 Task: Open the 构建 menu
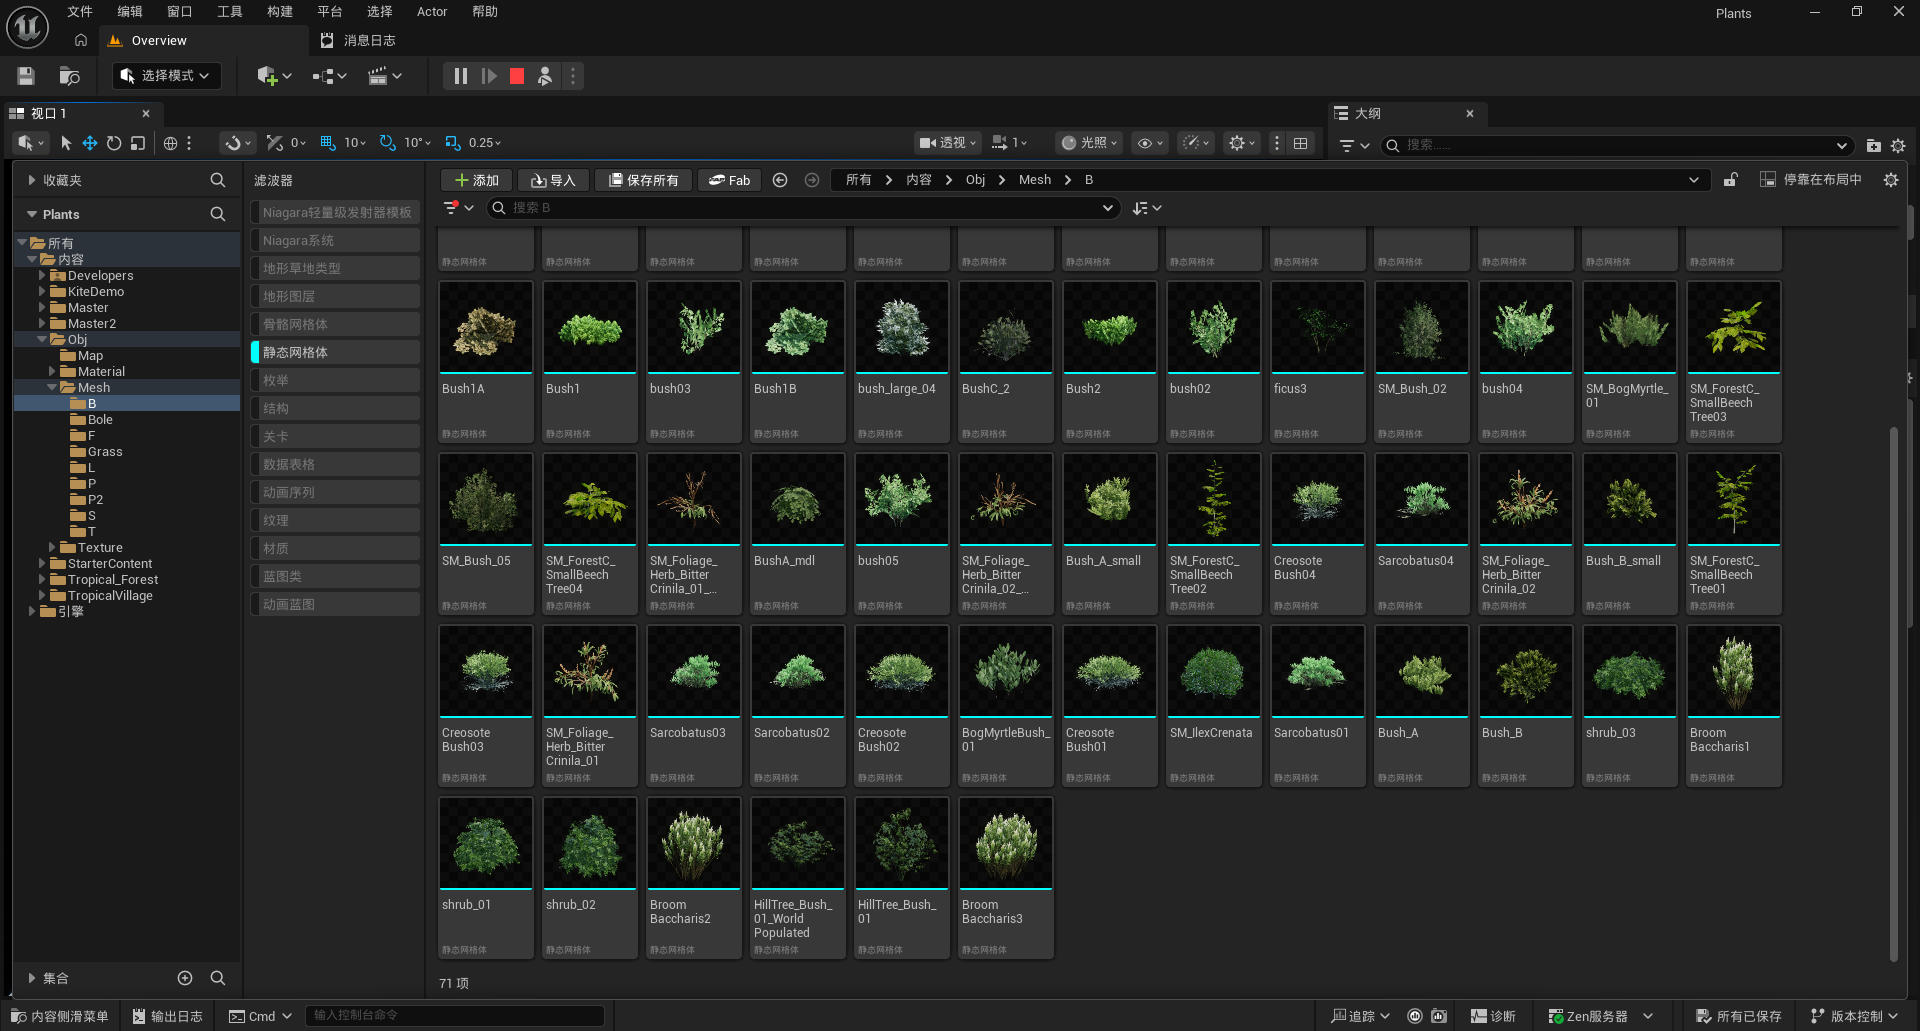pyautogui.click(x=280, y=12)
